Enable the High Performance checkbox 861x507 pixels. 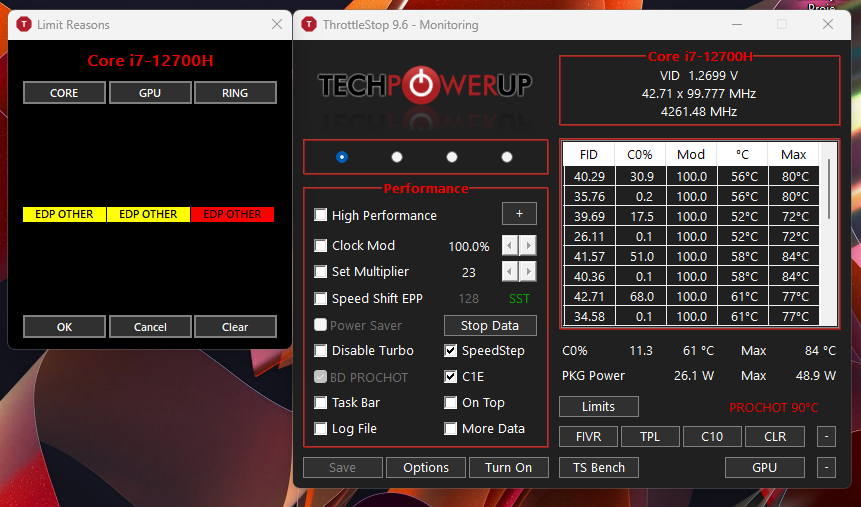click(320, 215)
